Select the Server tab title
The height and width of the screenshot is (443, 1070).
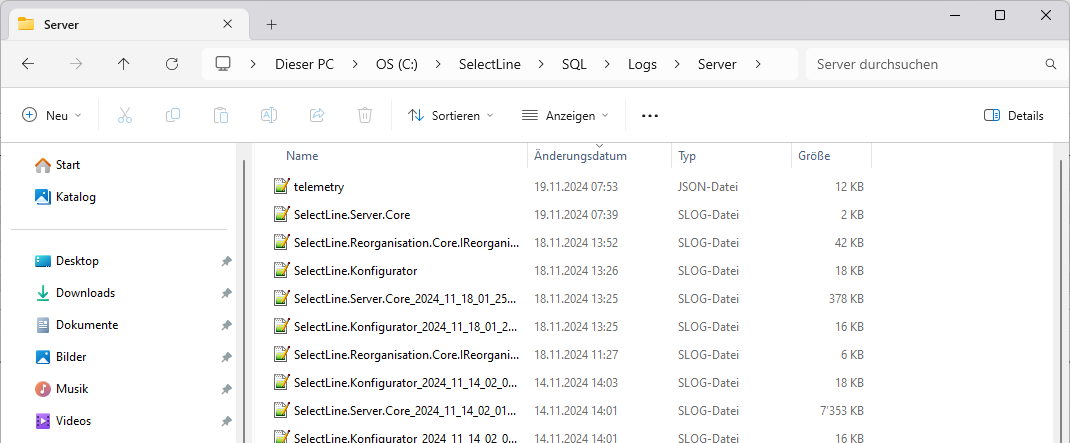(61, 25)
